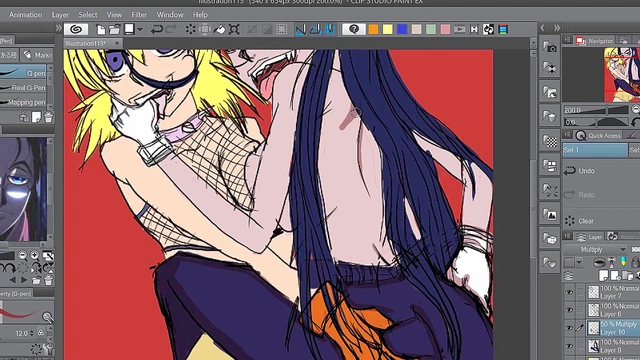Open the layer palette color dropdown arrow

point(579,262)
